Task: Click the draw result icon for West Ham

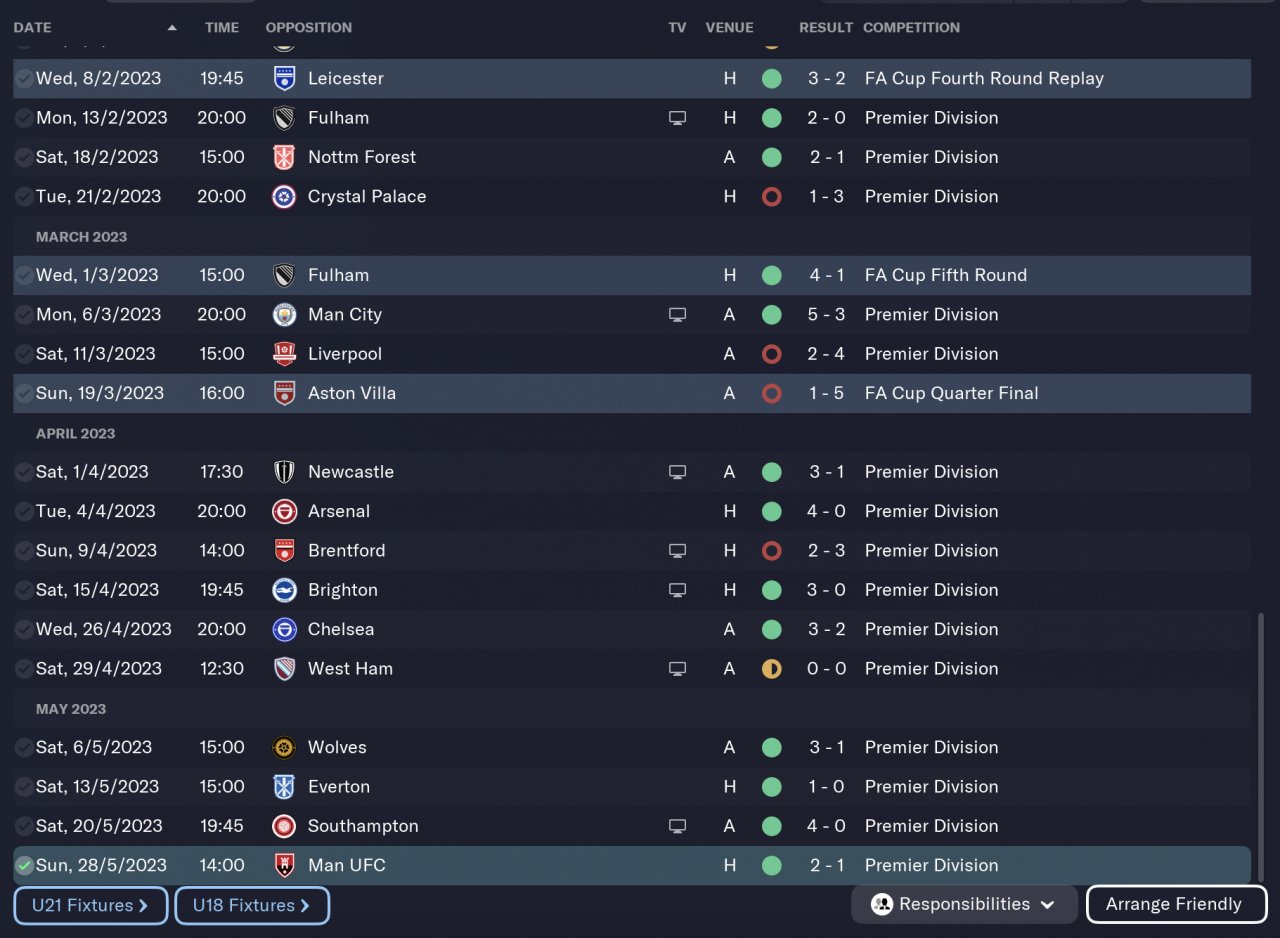Action: pos(771,669)
